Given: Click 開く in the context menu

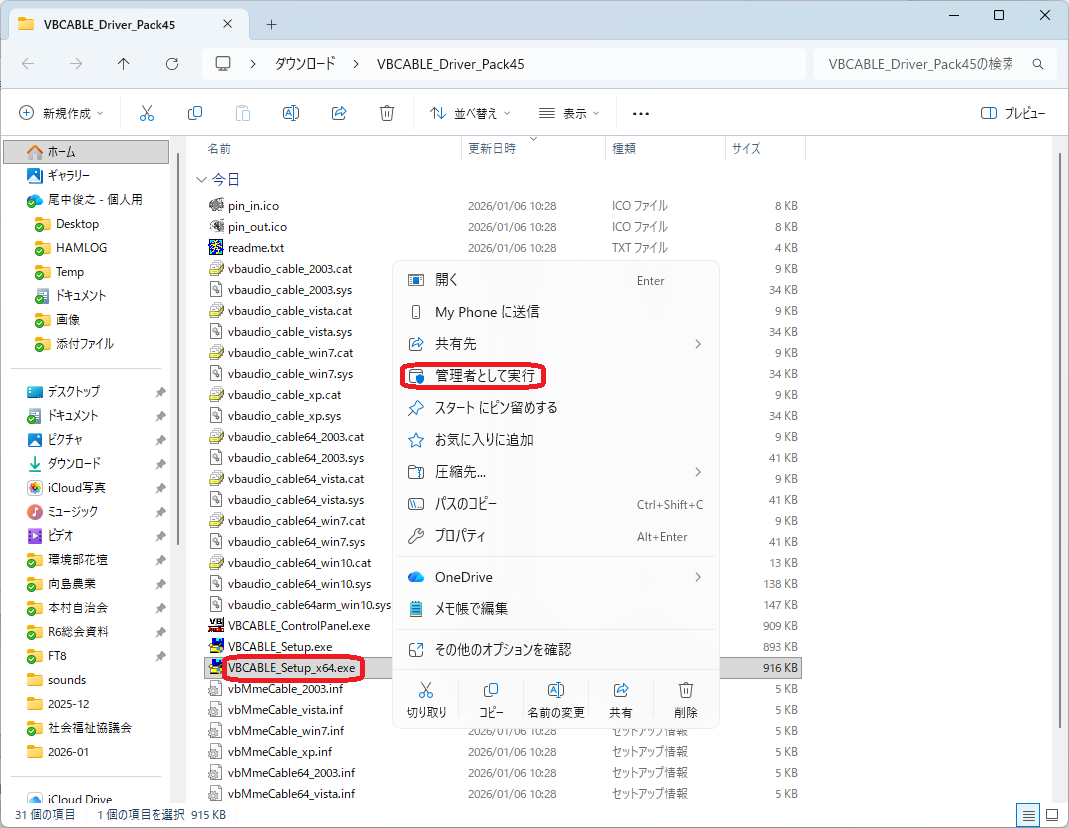Looking at the screenshot, I should tap(556, 280).
